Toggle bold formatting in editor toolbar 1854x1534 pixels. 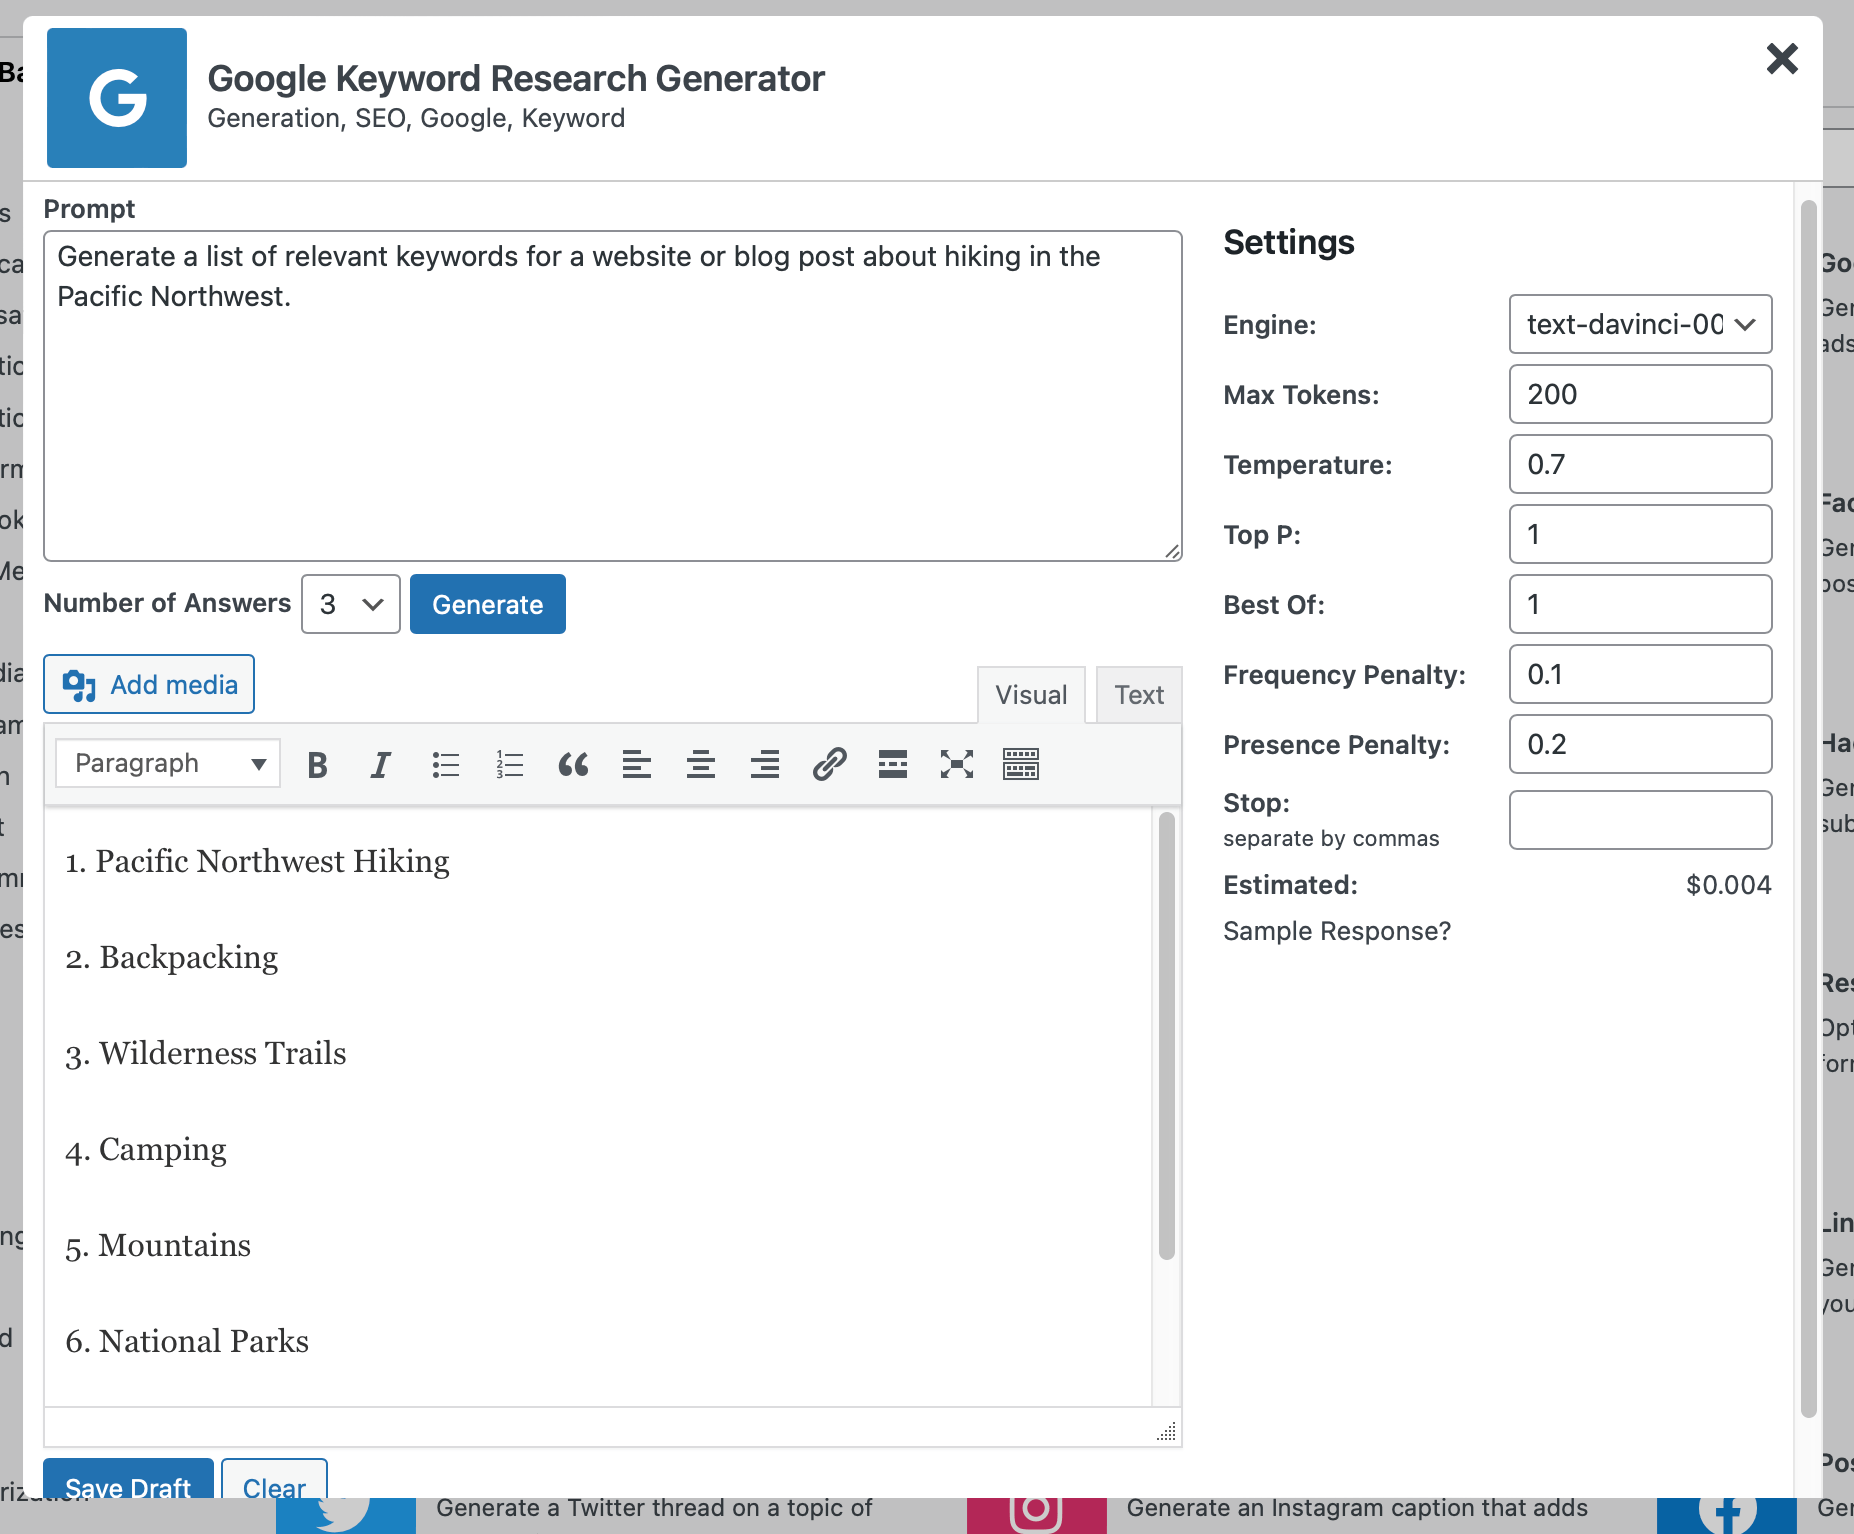click(318, 765)
